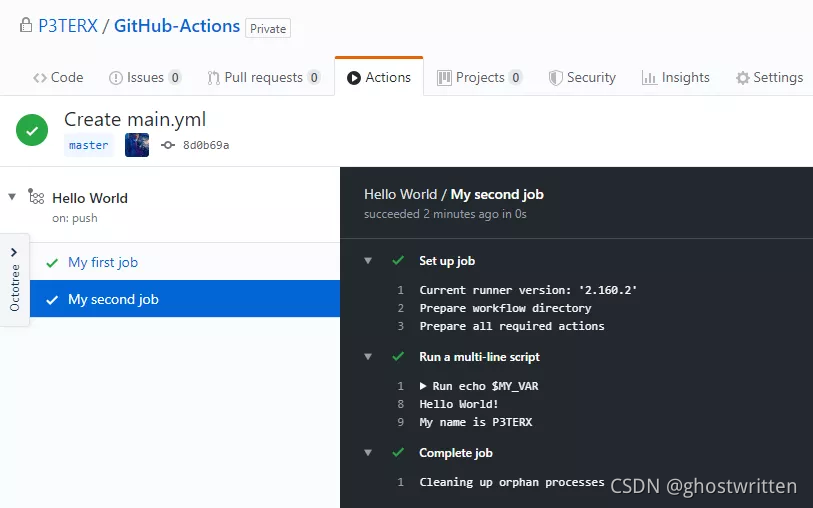The height and width of the screenshot is (508, 813).
Task: Click the Projects board icon
Action: pos(444,78)
